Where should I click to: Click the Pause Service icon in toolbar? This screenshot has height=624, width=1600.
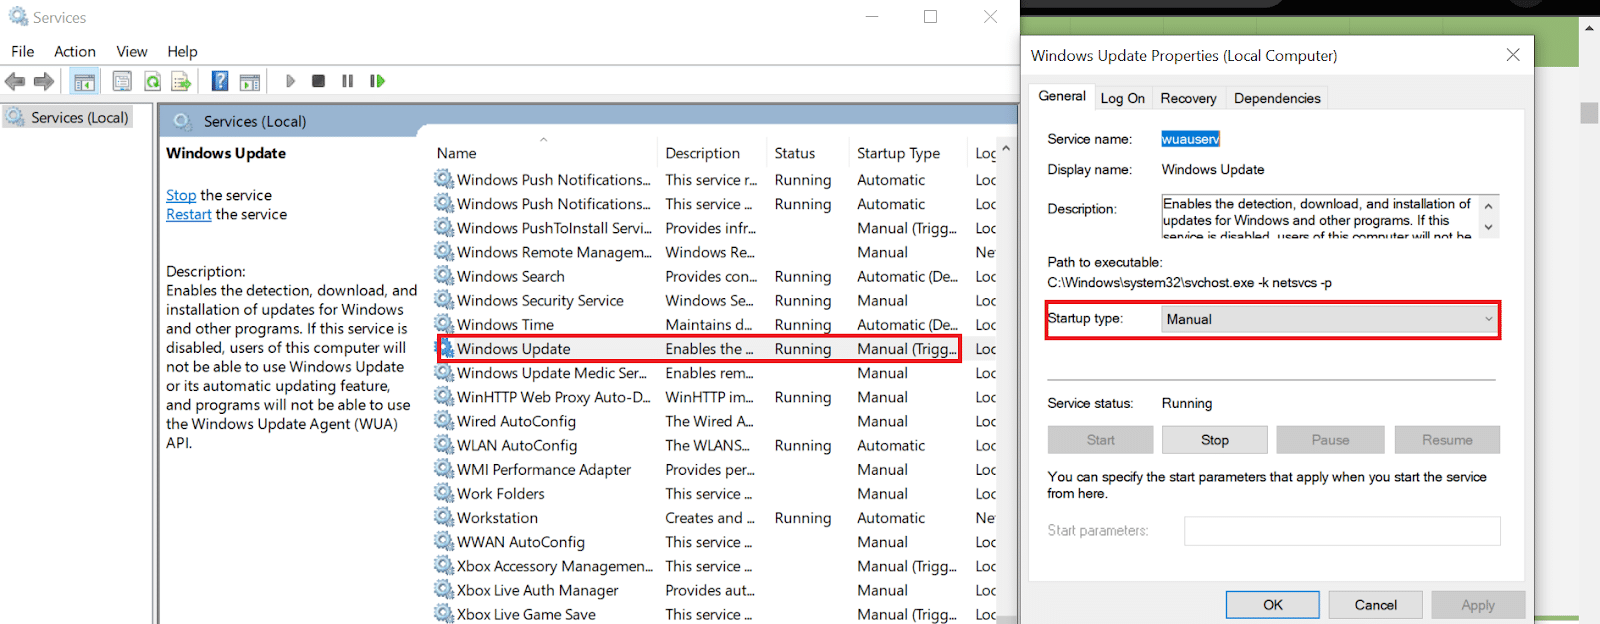[x=347, y=81]
